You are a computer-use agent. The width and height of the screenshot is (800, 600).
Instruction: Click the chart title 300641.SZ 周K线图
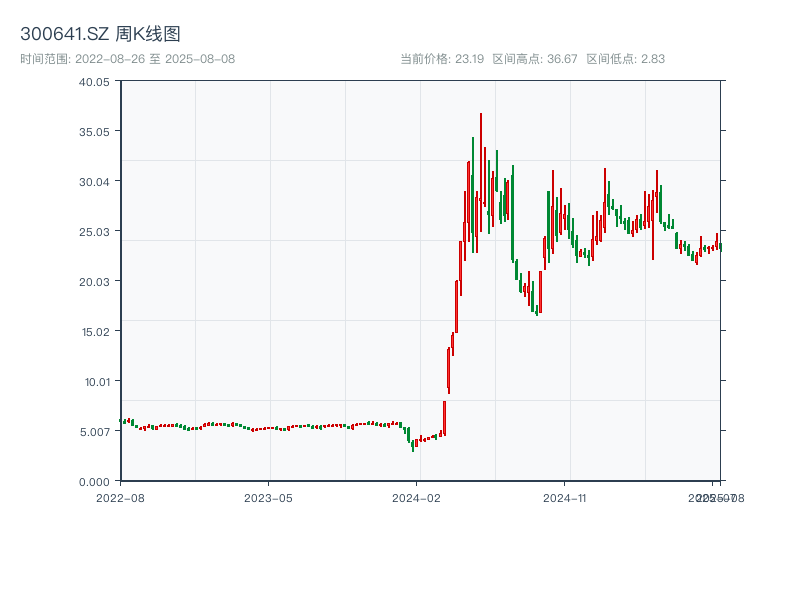(x=100, y=34)
